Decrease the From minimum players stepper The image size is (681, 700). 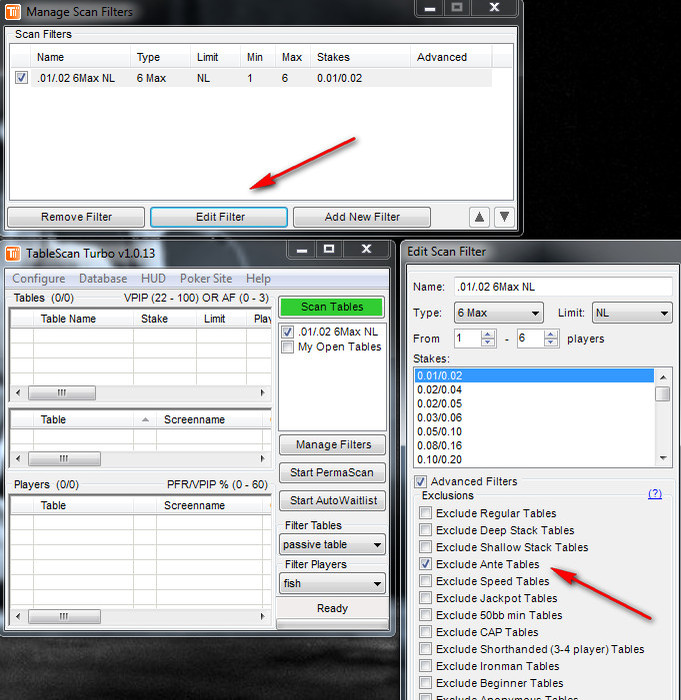pyautogui.click(x=488, y=342)
